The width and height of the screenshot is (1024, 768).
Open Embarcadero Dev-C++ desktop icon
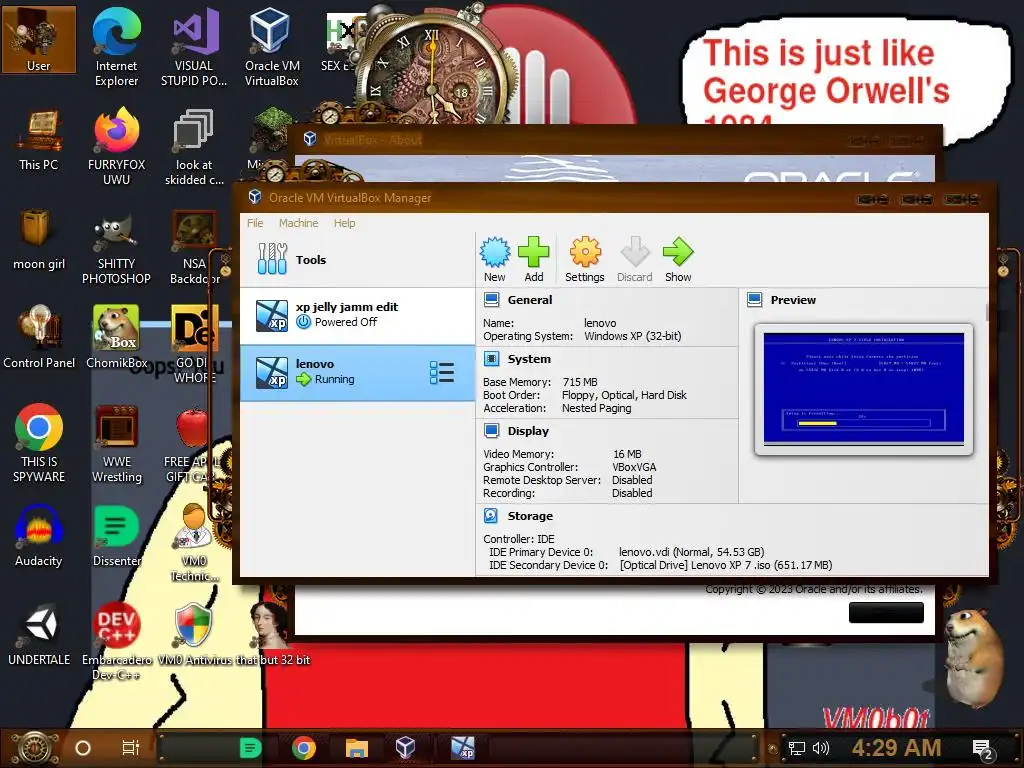(116, 641)
